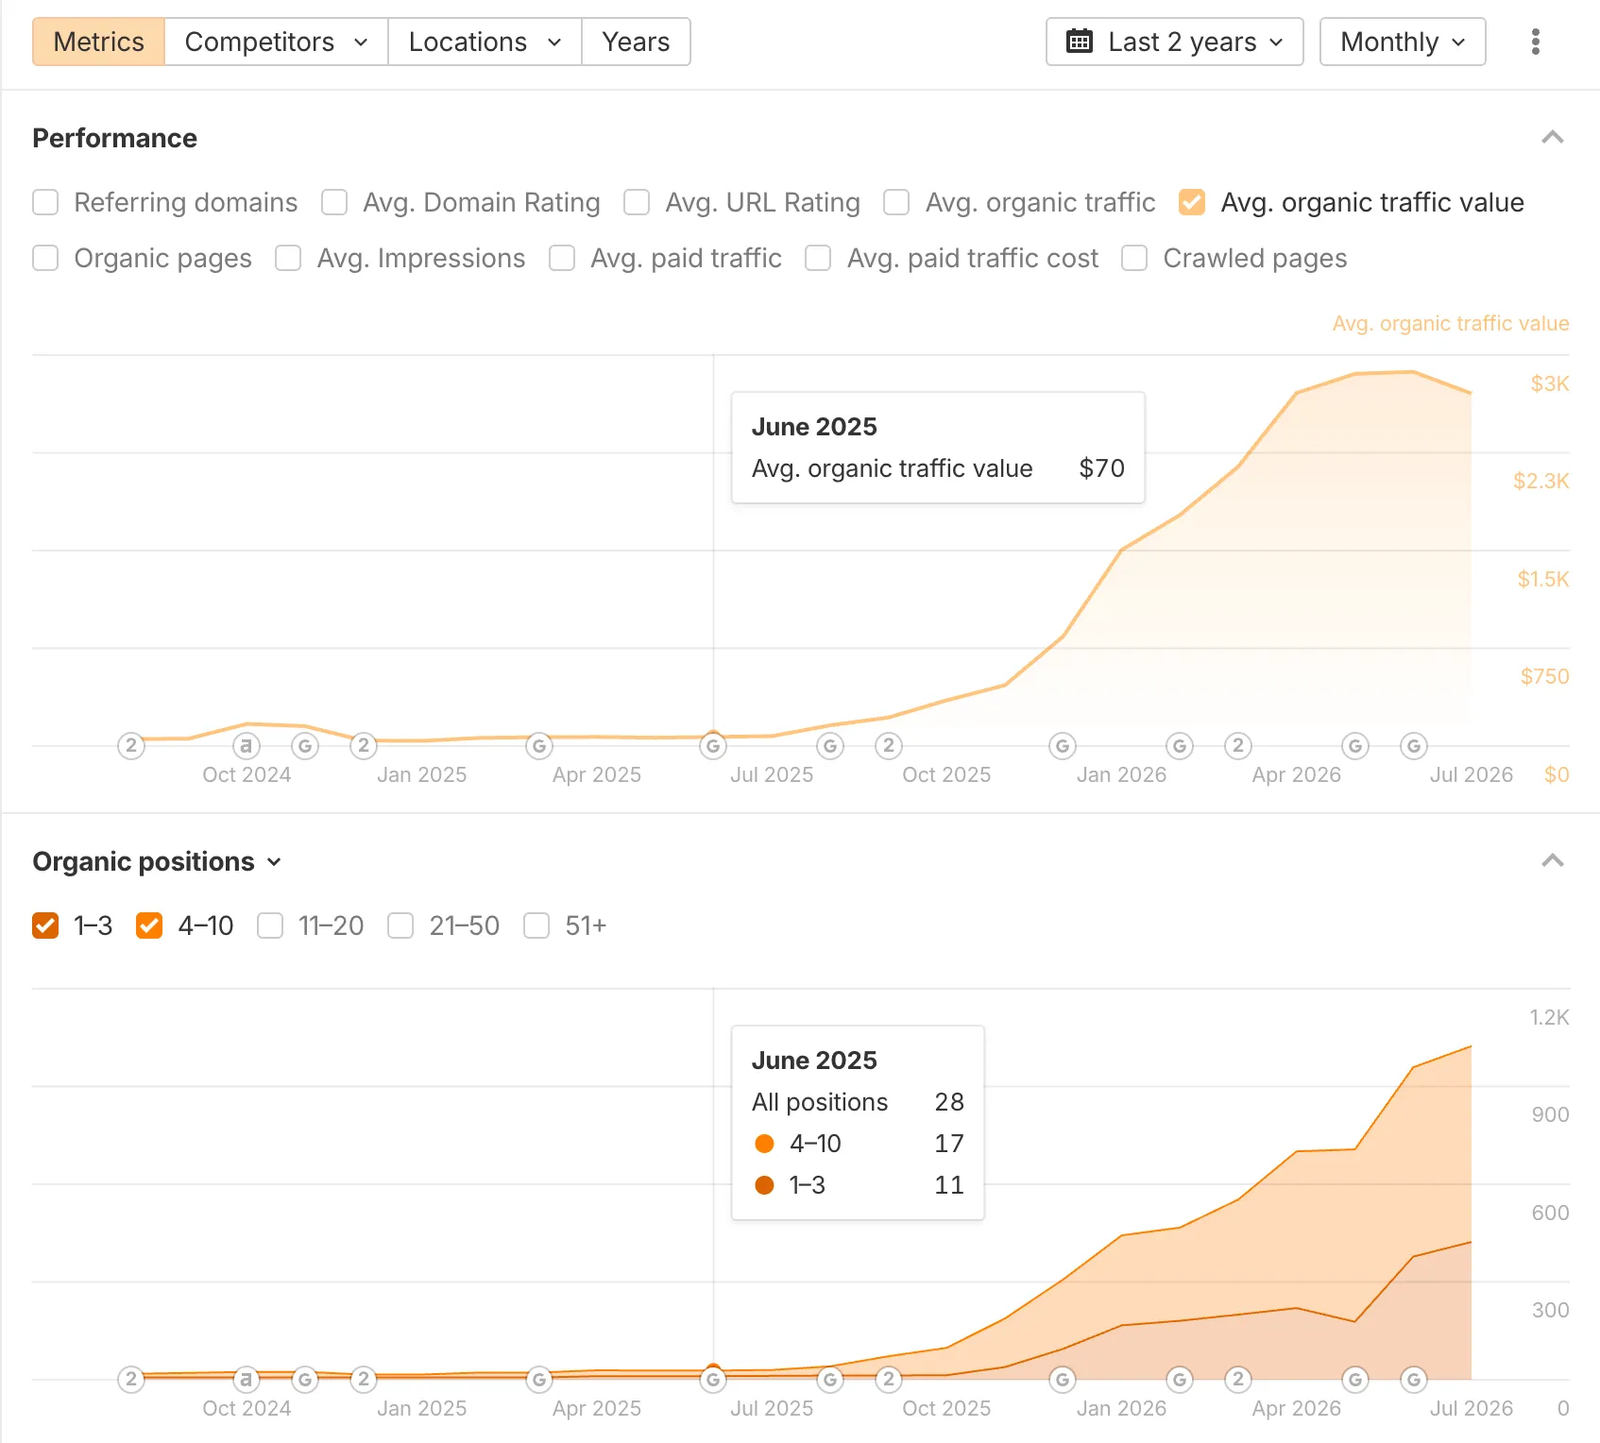Click G marker right after Oct 2024 in Organic positions chart
The image size is (1600, 1443).
[305, 1380]
